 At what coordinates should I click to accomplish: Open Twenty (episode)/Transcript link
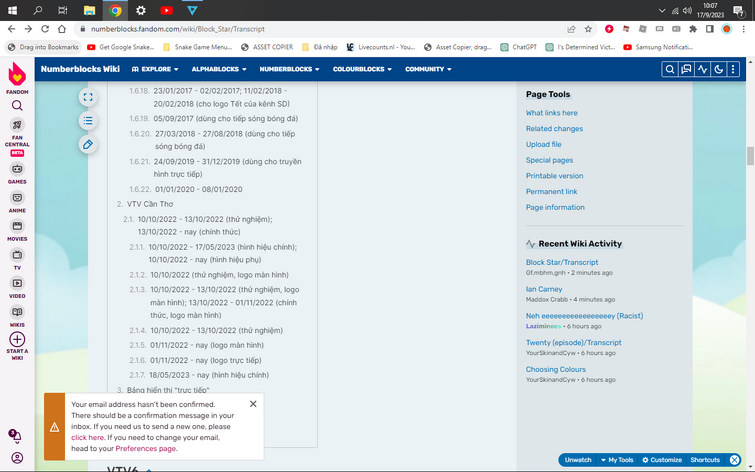click(x=573, y=342)
